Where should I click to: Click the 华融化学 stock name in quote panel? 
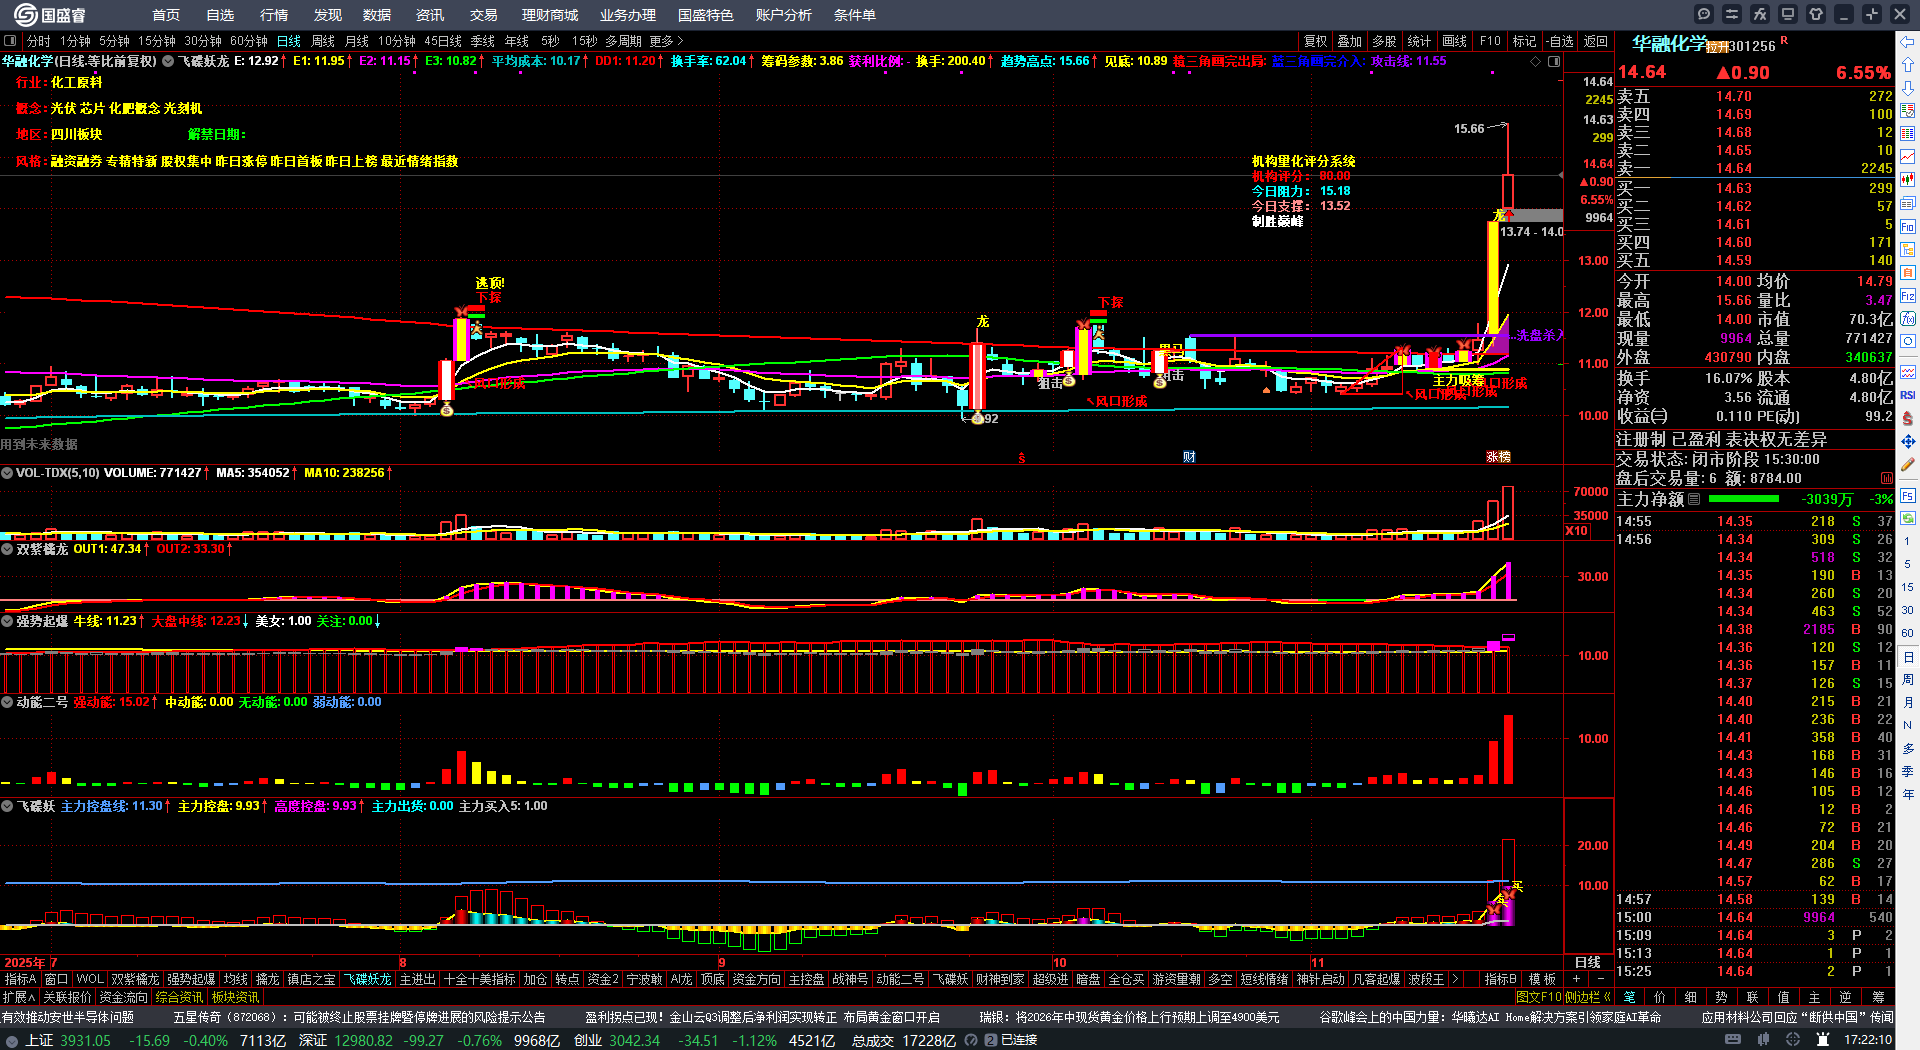tap(1670, 44)
